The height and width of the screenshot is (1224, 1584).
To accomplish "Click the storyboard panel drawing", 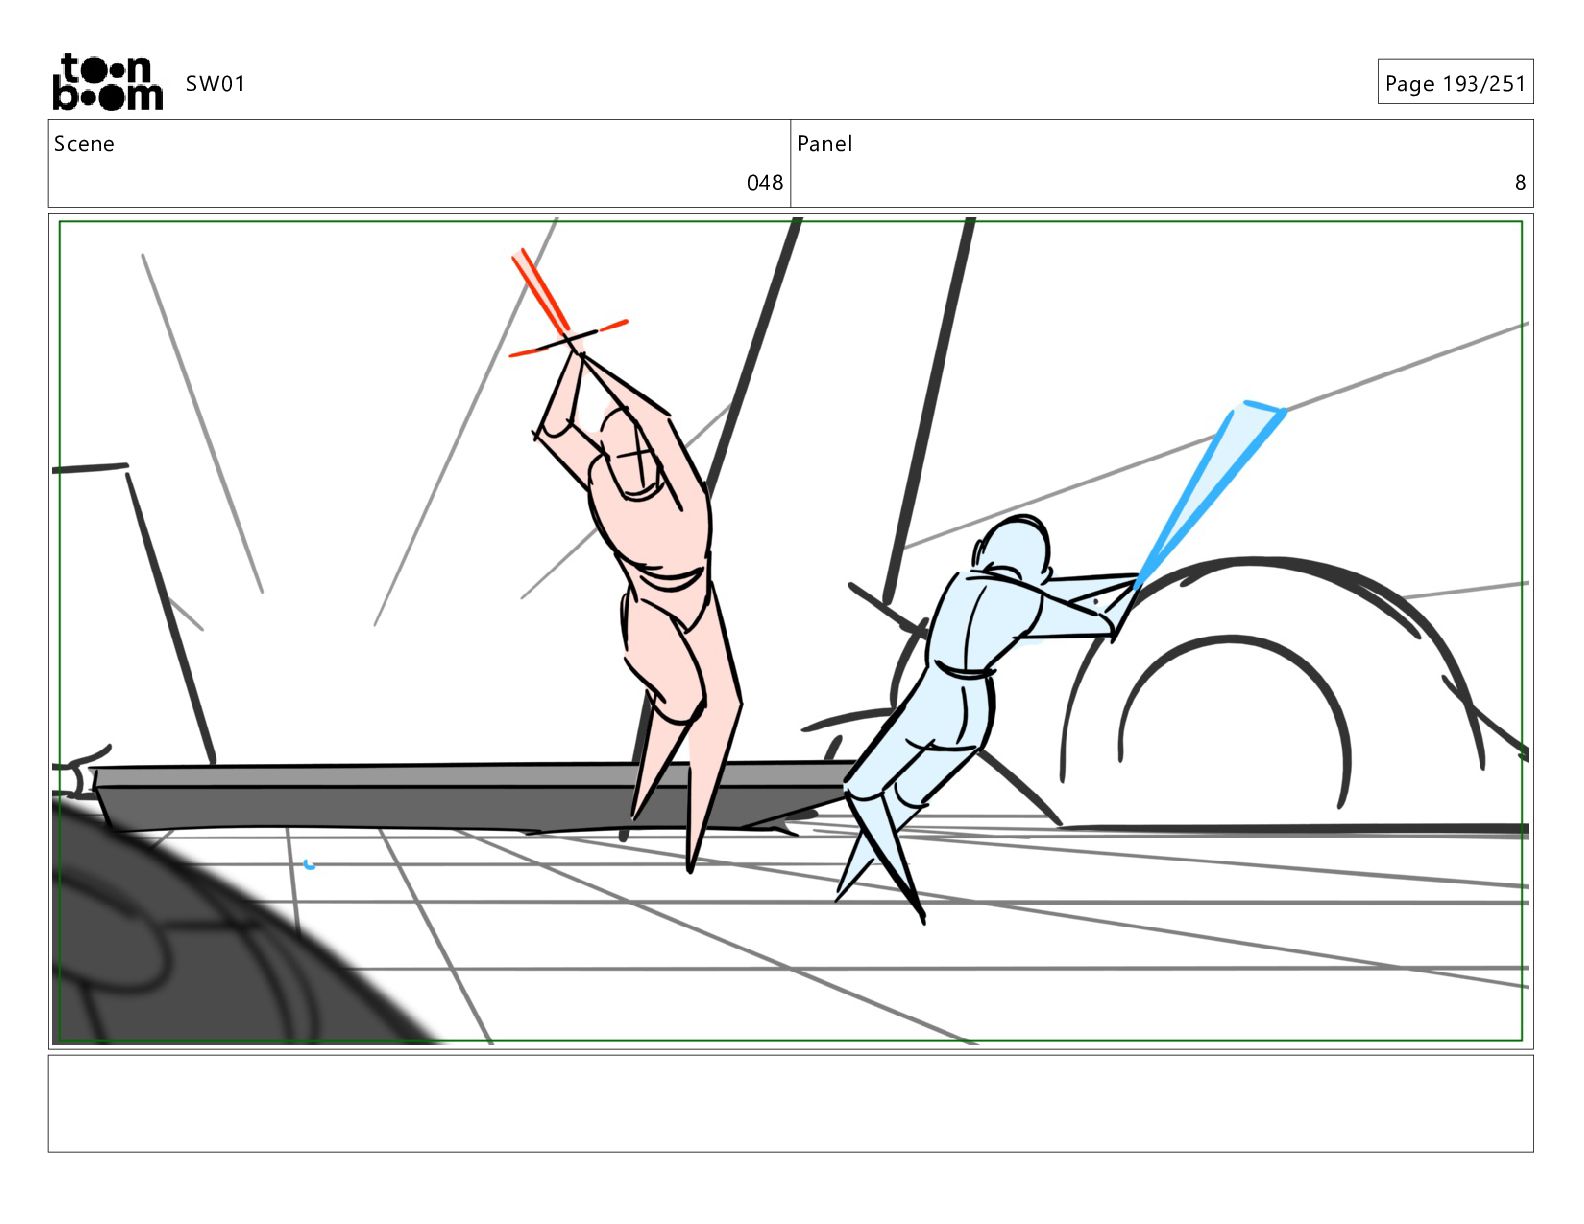I will click(x=790, y=631).
